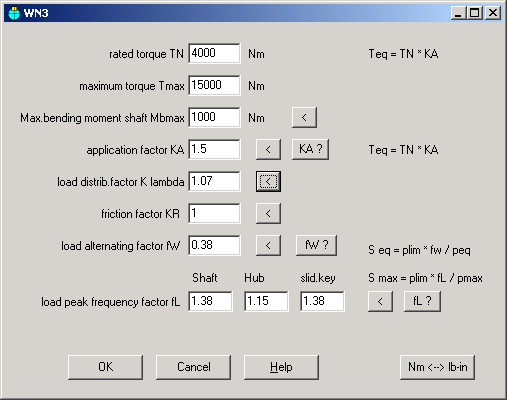Screen dimensions: 507x400
Task: Click the application factor KA input field
Action: tap(214, 149)
